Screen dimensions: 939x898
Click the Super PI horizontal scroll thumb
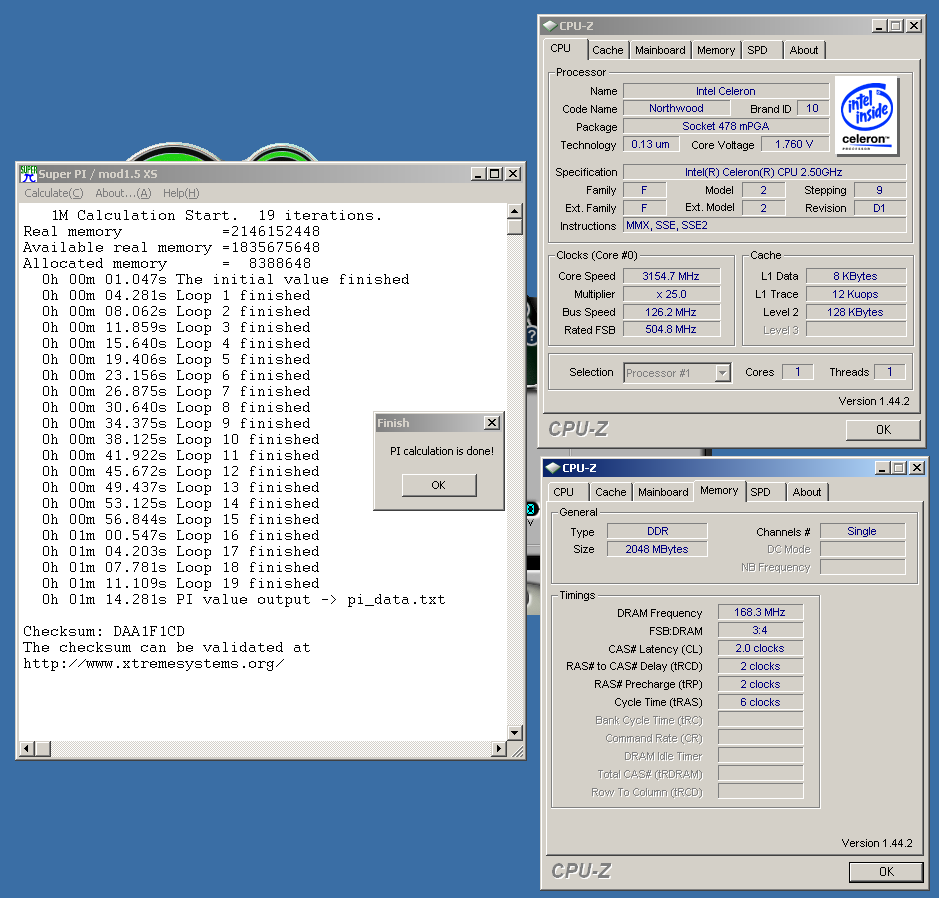(x=43, y=748)
